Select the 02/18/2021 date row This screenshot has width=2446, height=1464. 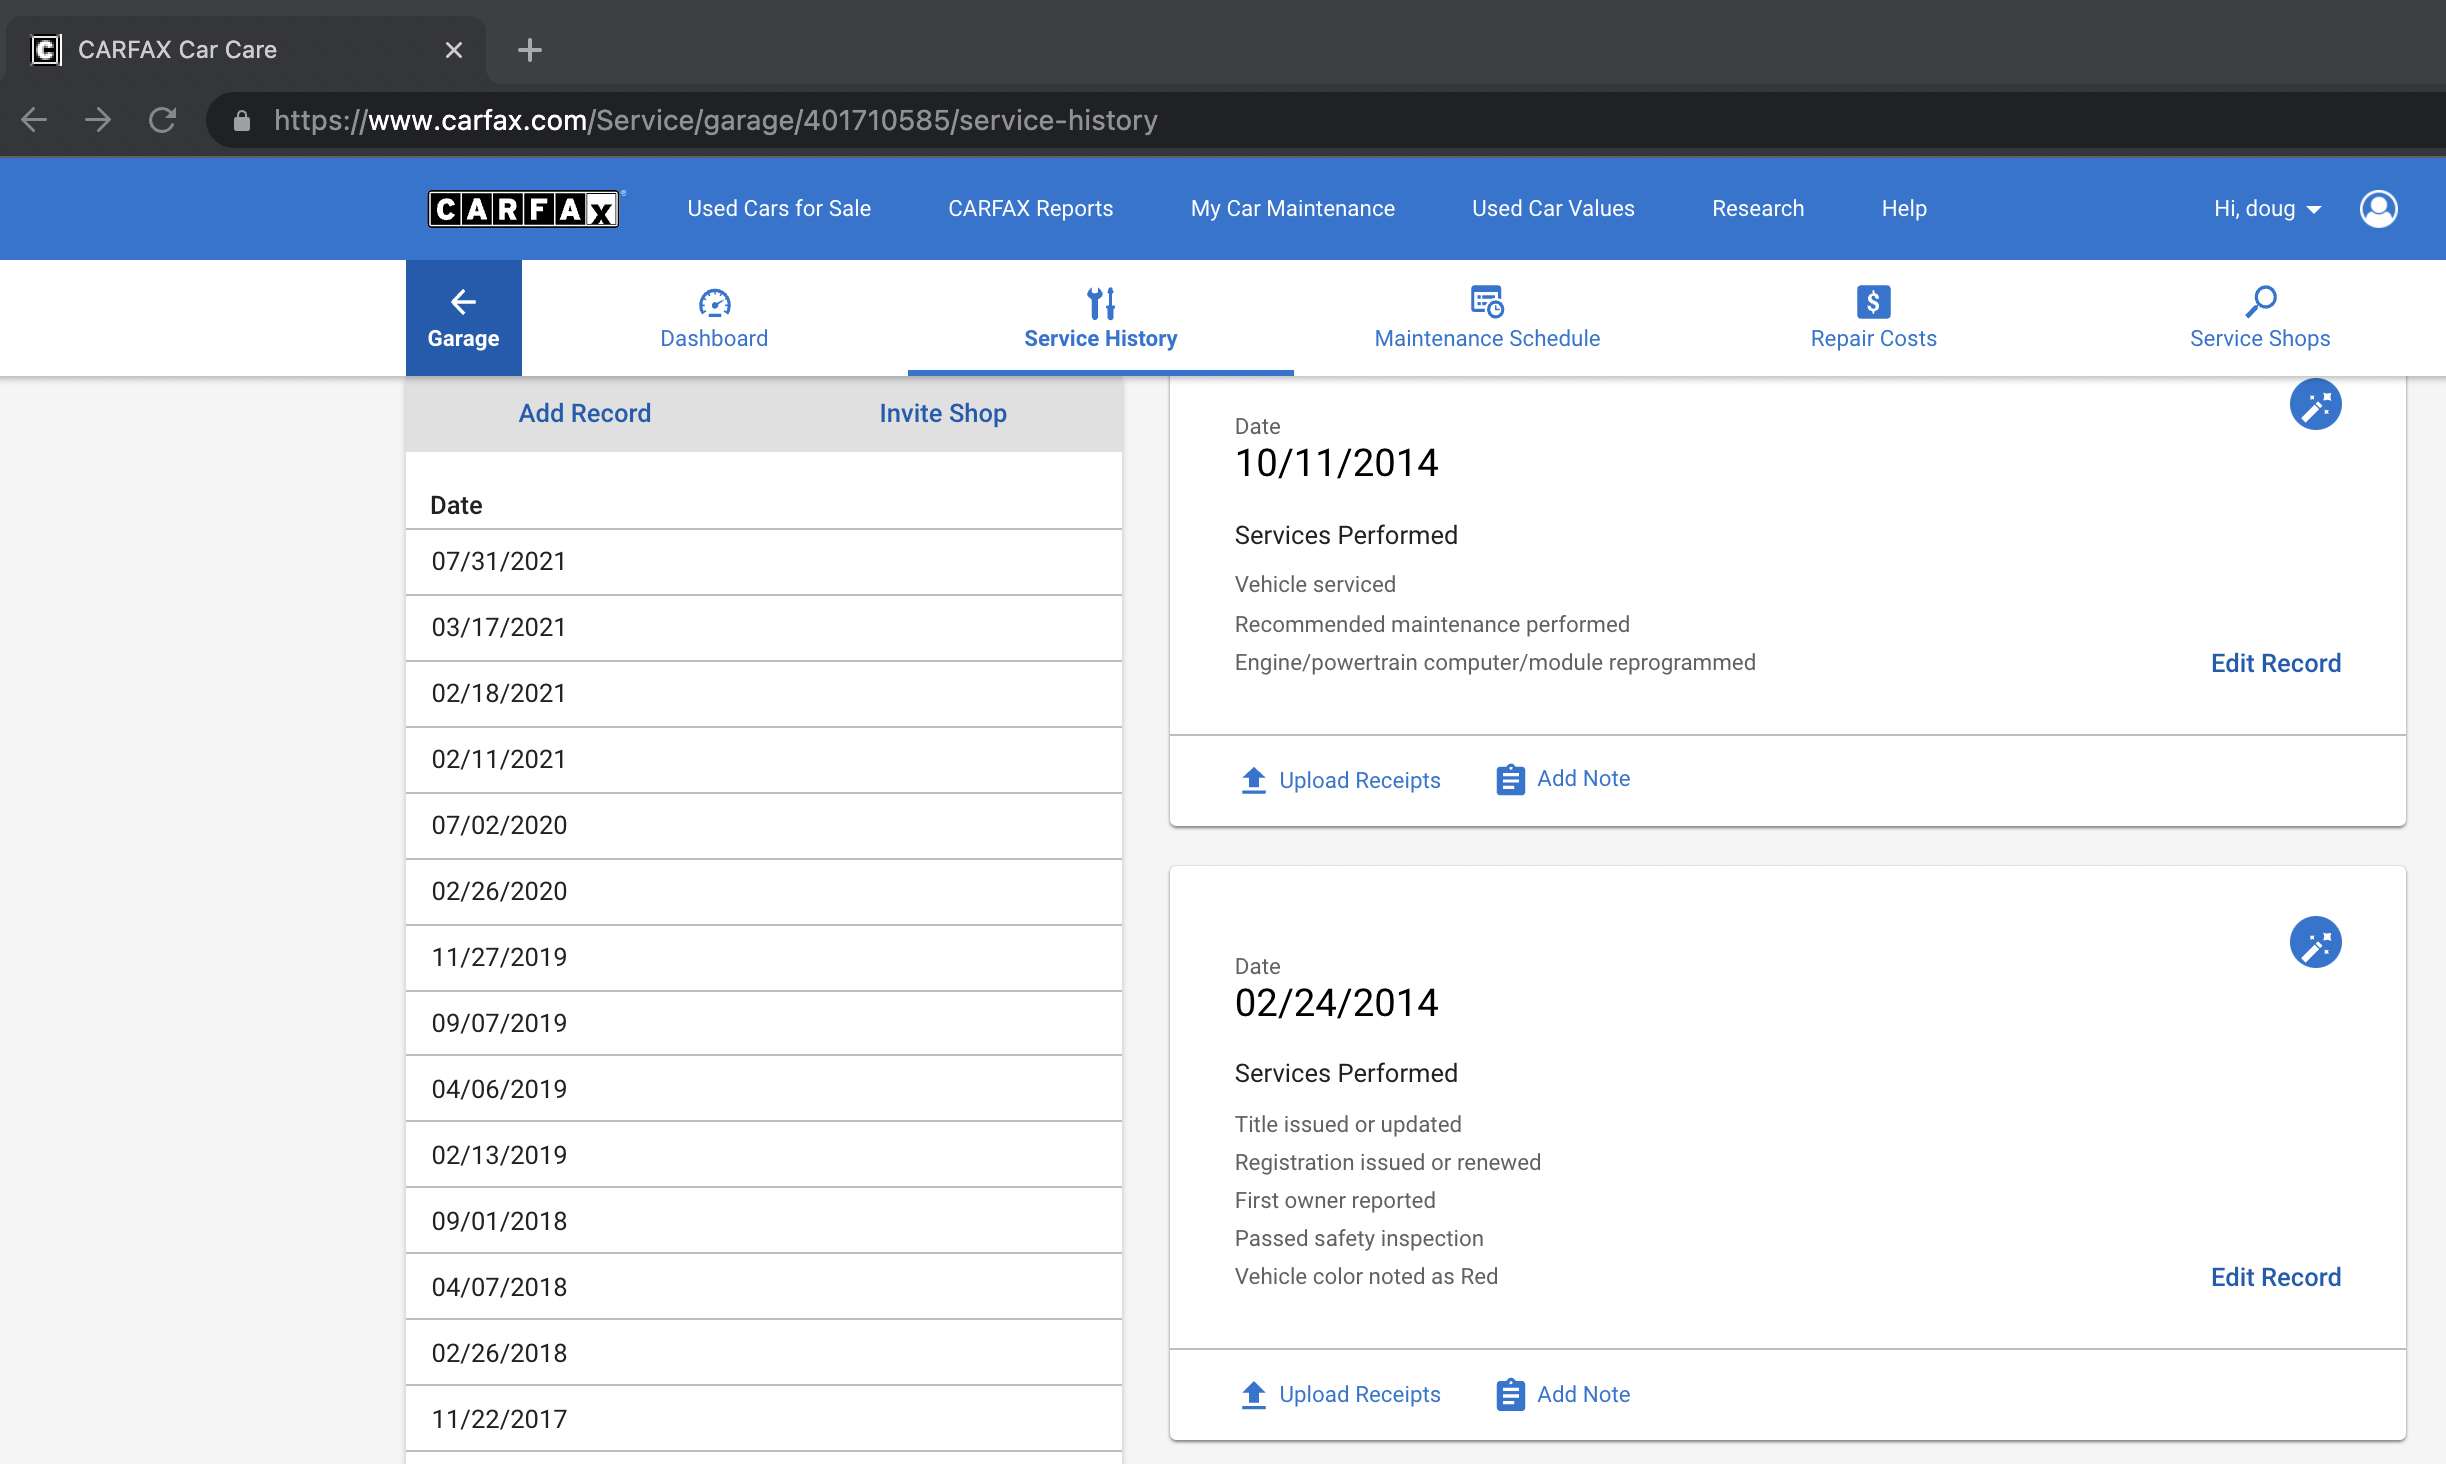764,694
